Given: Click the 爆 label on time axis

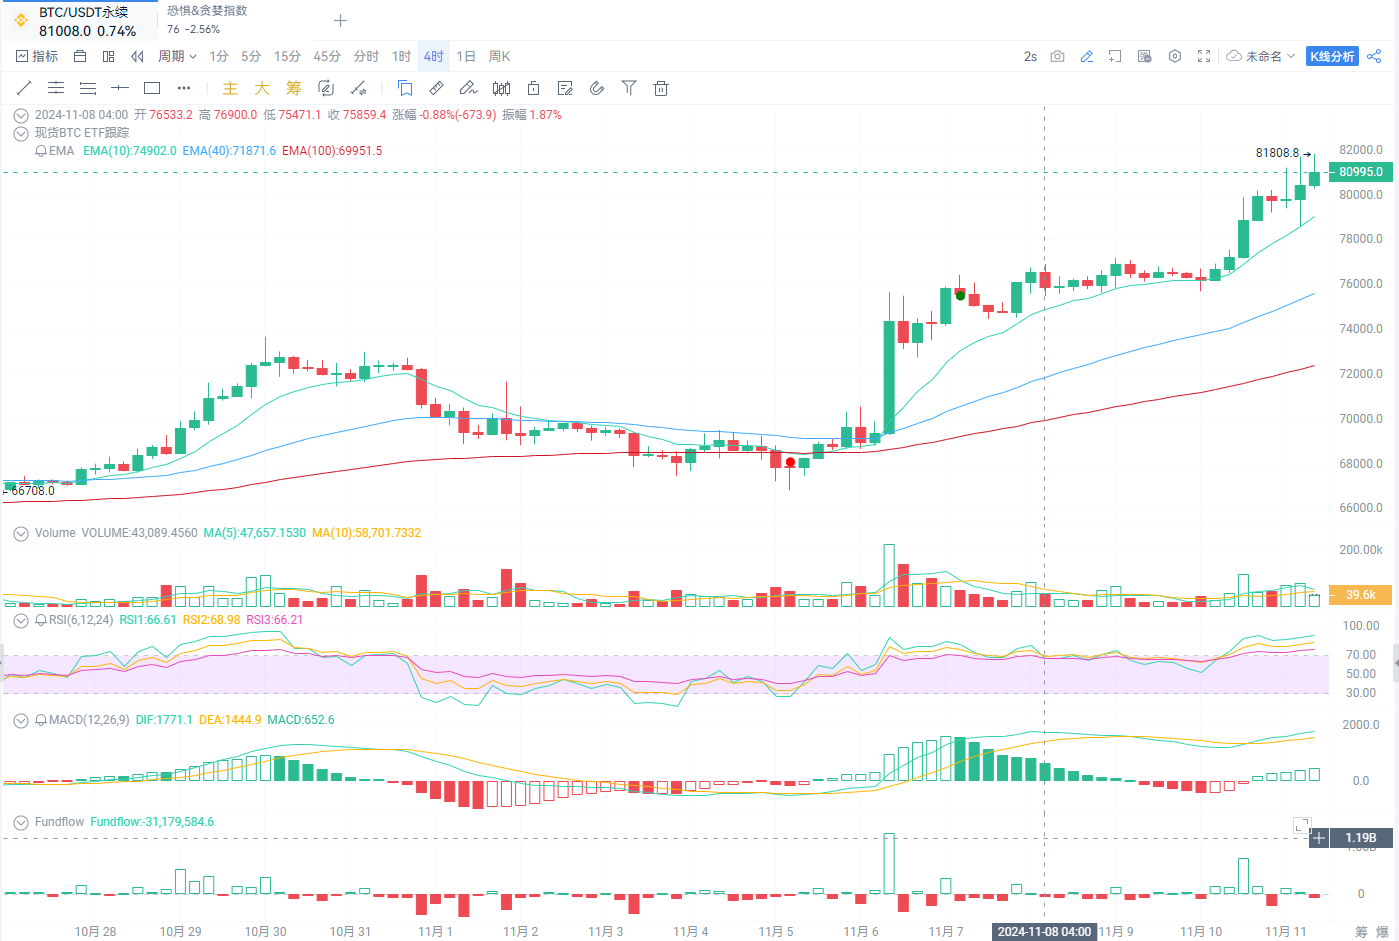Looking at the screenshot, I should [x=1382, y=931].
